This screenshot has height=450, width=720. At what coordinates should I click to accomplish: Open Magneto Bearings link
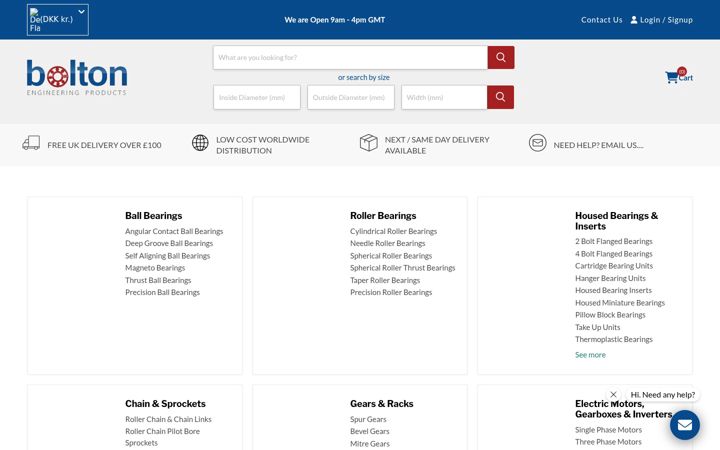pyautogui.click(x=155, y=268)
